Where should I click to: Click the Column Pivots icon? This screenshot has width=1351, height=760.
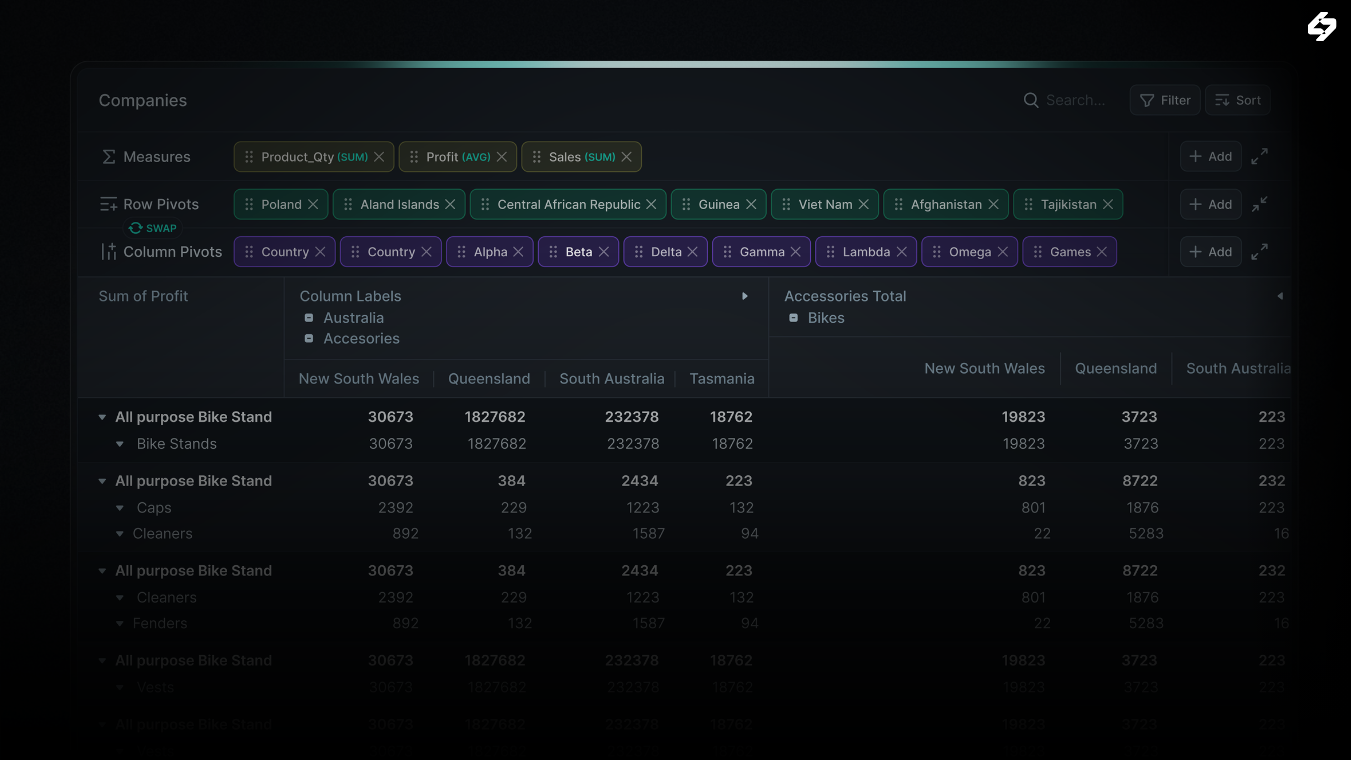pyautogui.click(x=109, y=252)
